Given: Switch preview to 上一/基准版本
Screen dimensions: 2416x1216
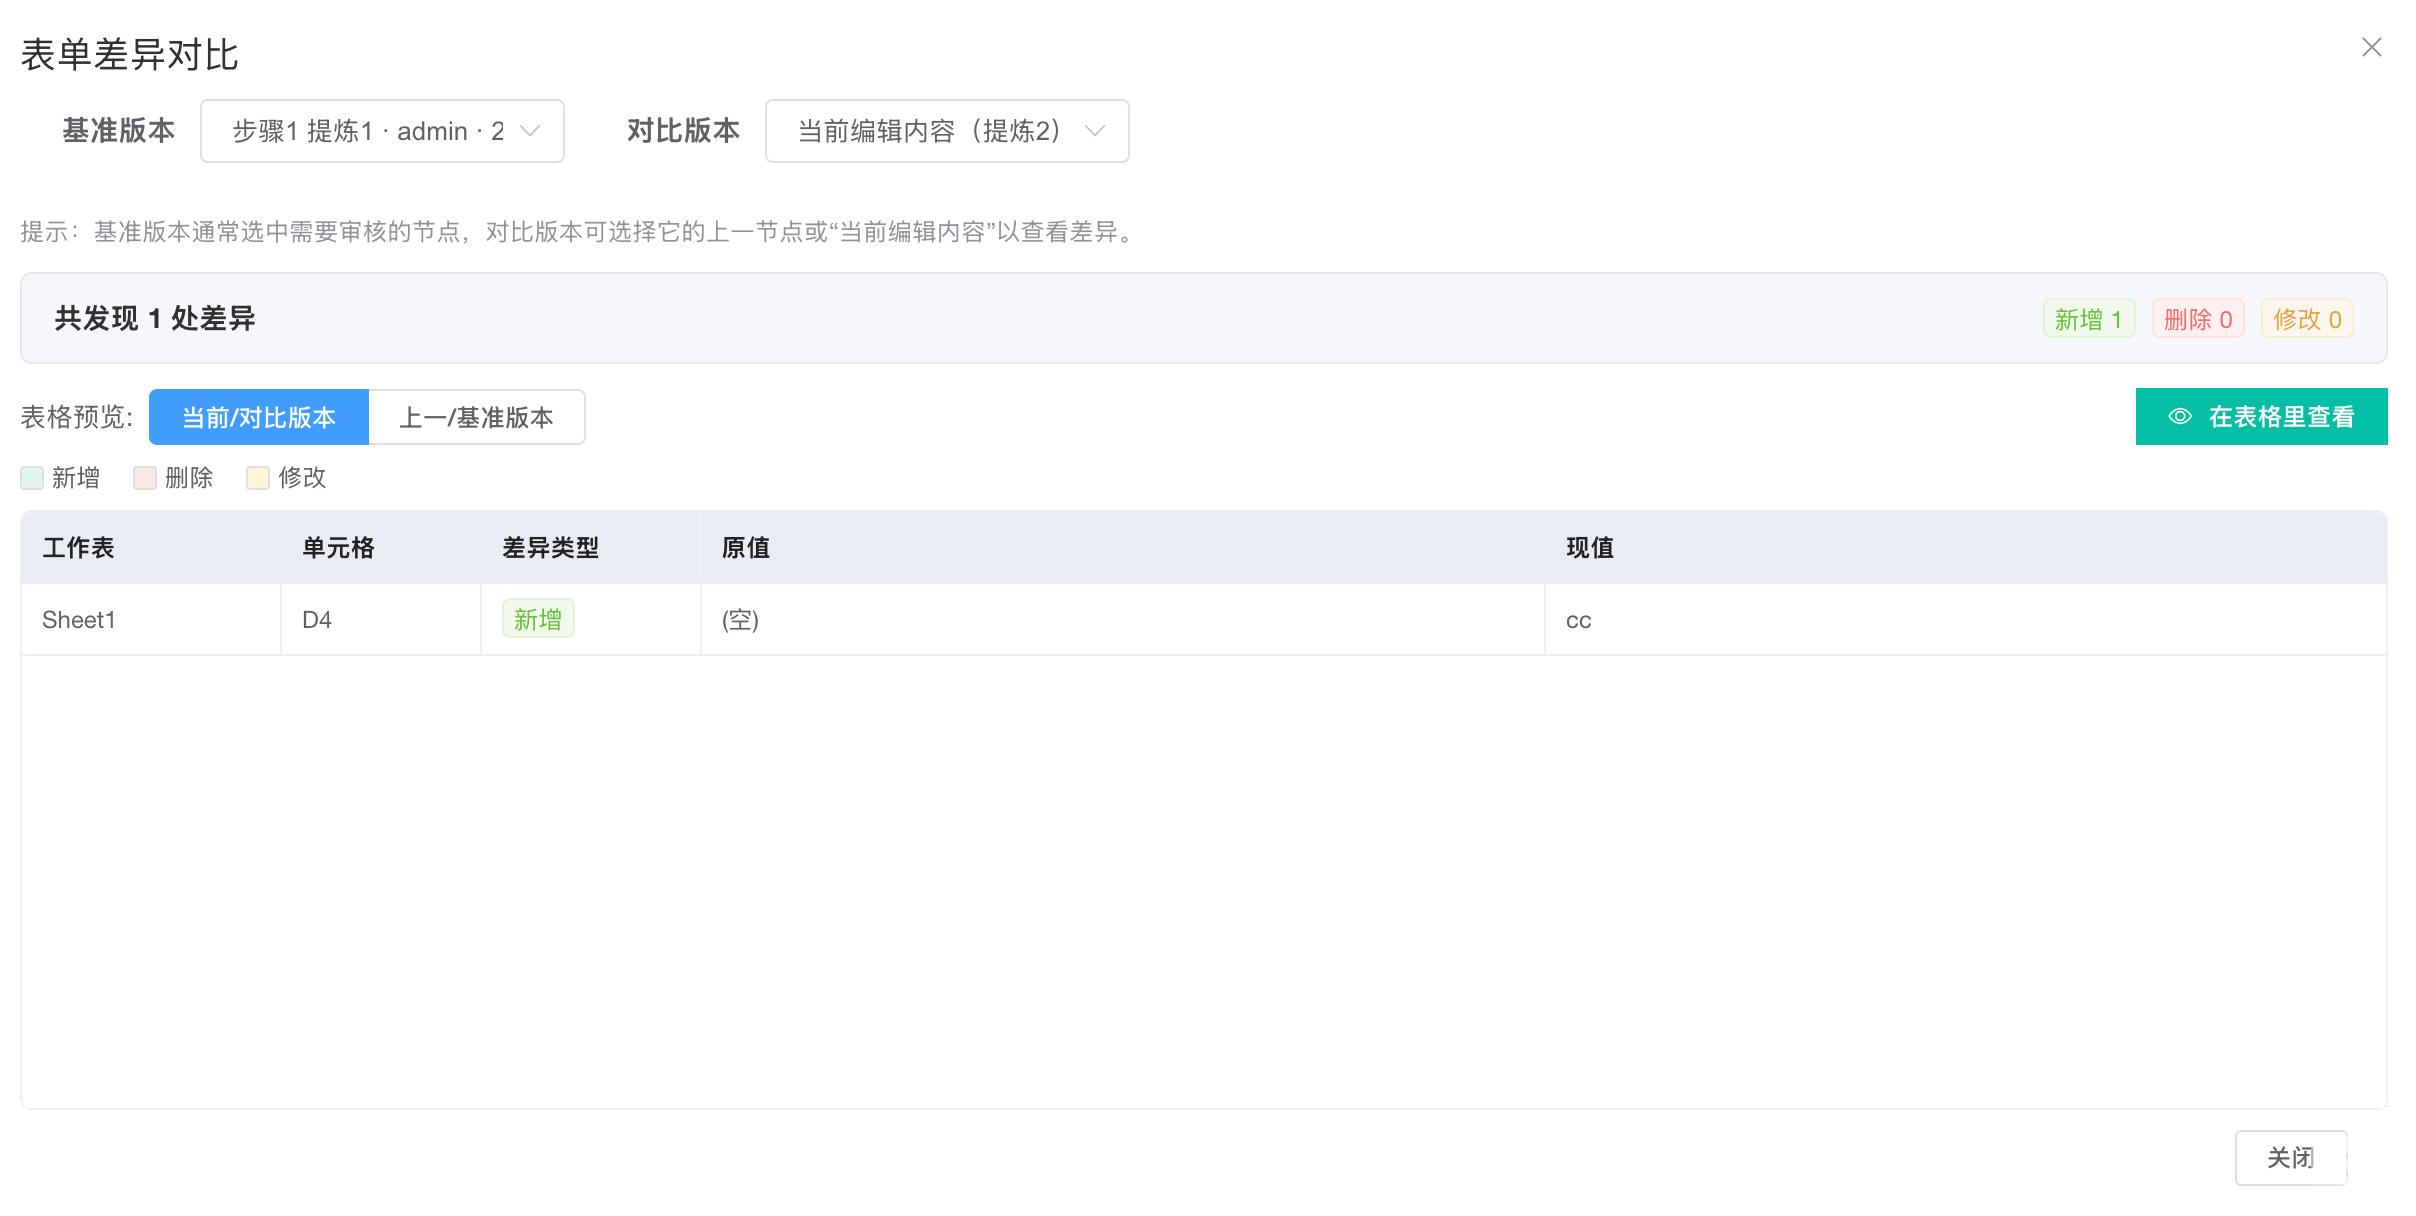Looking at the screenshot, I should (476, 417).
